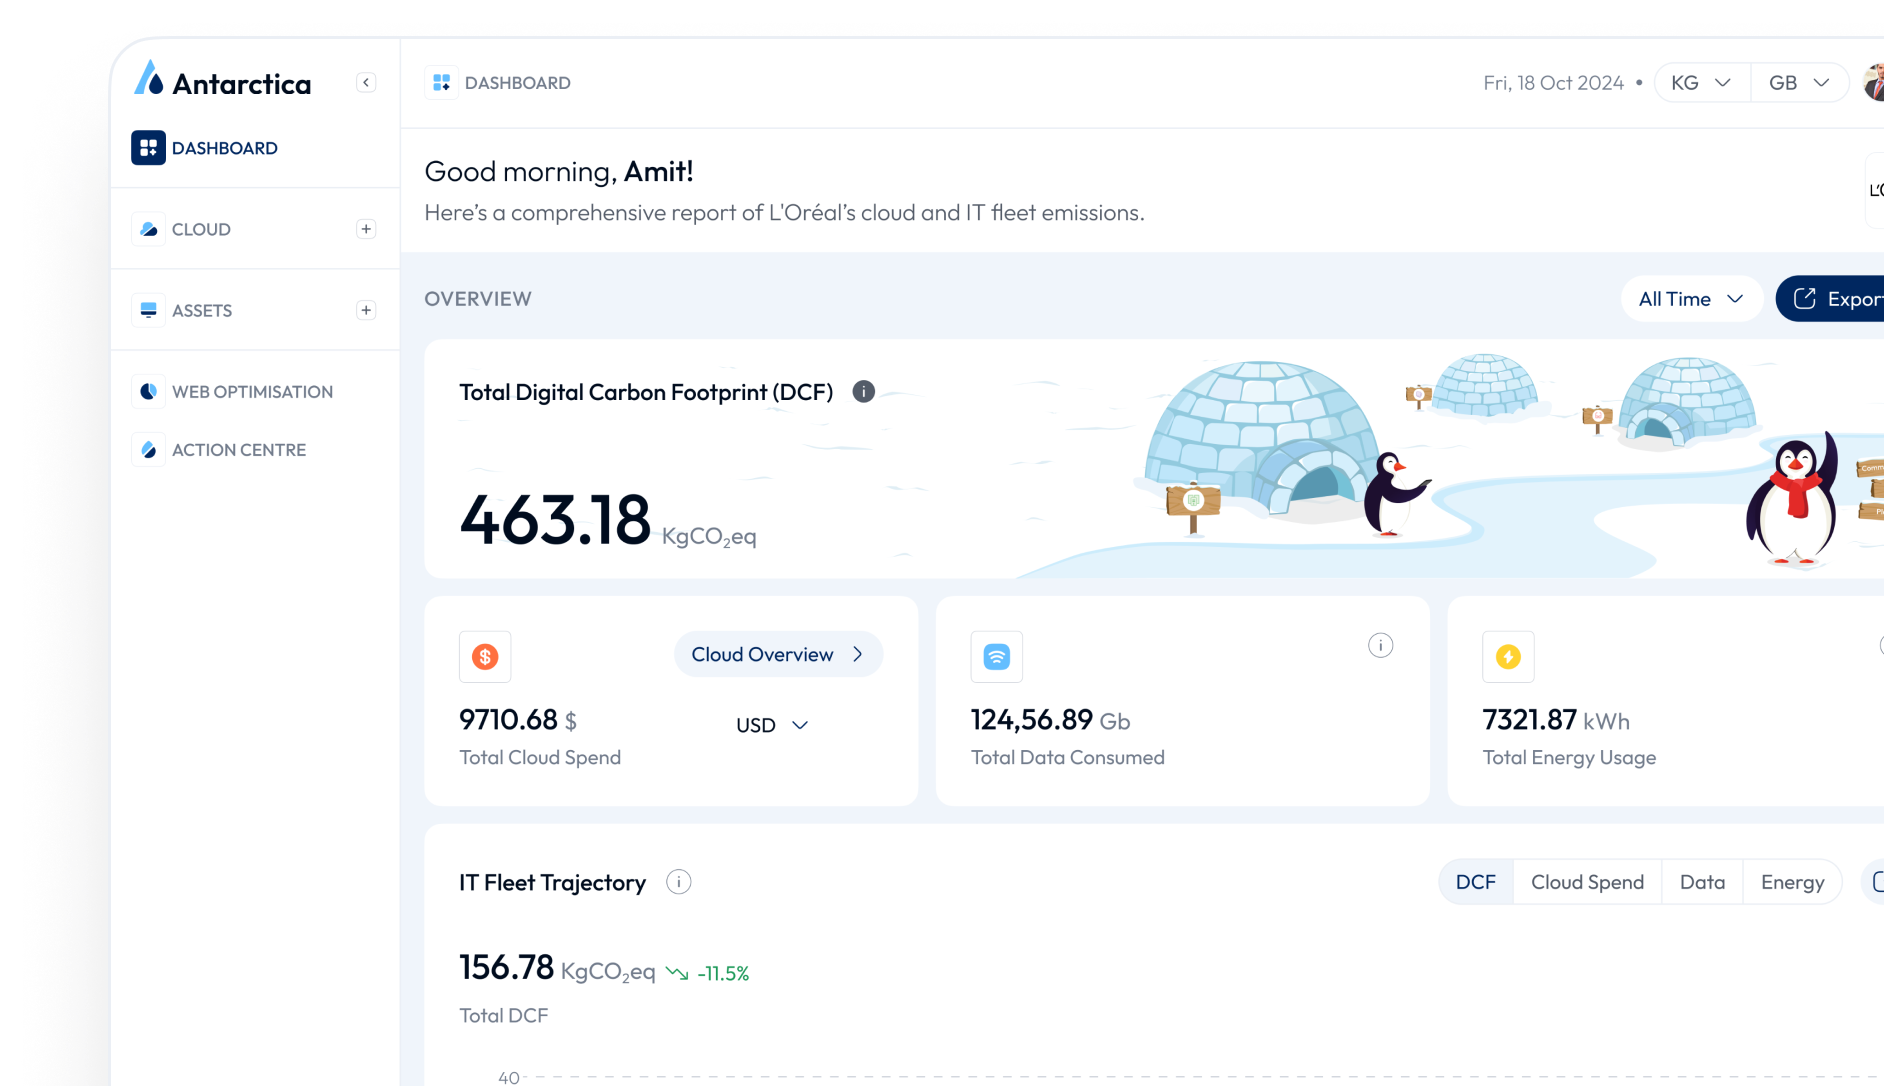Open the GB unit dropdown
The width and height of the screenshot is (1884, 1086).
(1798, 83)
